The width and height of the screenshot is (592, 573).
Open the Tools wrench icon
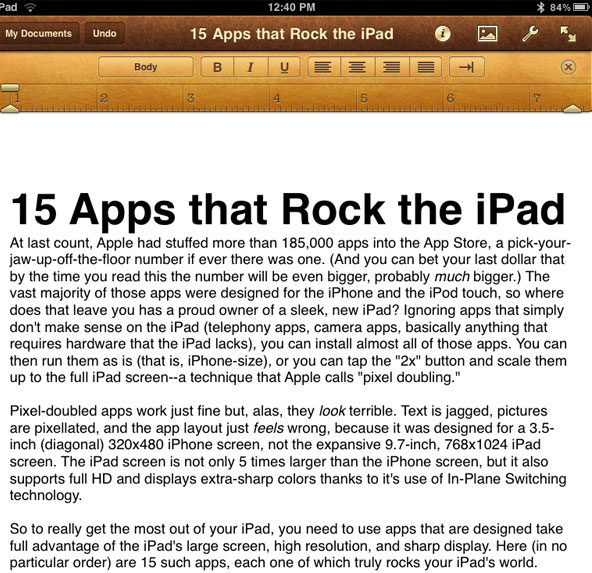[x=530, y=34]
